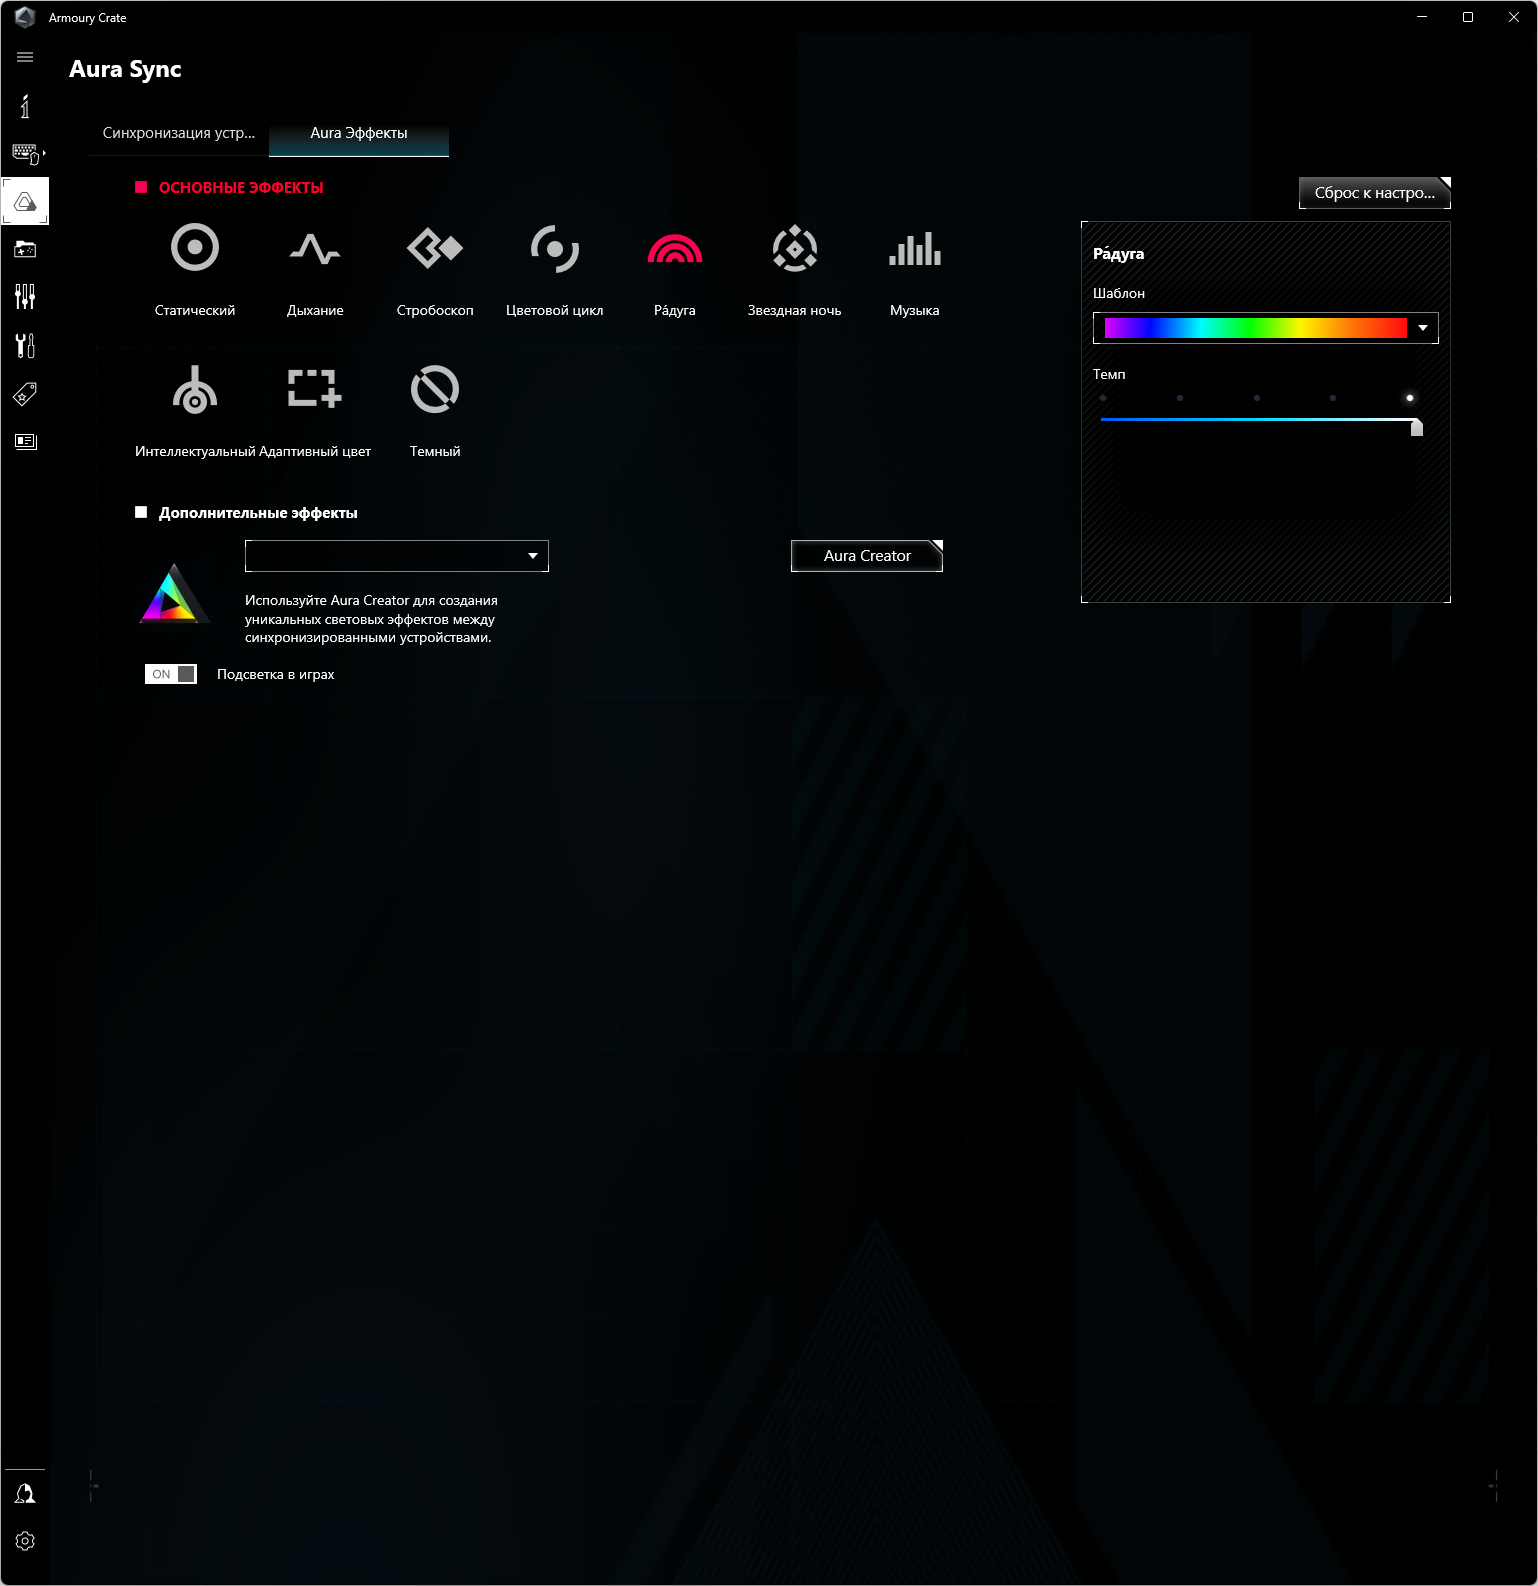This screenshot has width=1538, height=1586.
Task: Open the Scenario Profiles sliders icon
Action: pos(25,296)
